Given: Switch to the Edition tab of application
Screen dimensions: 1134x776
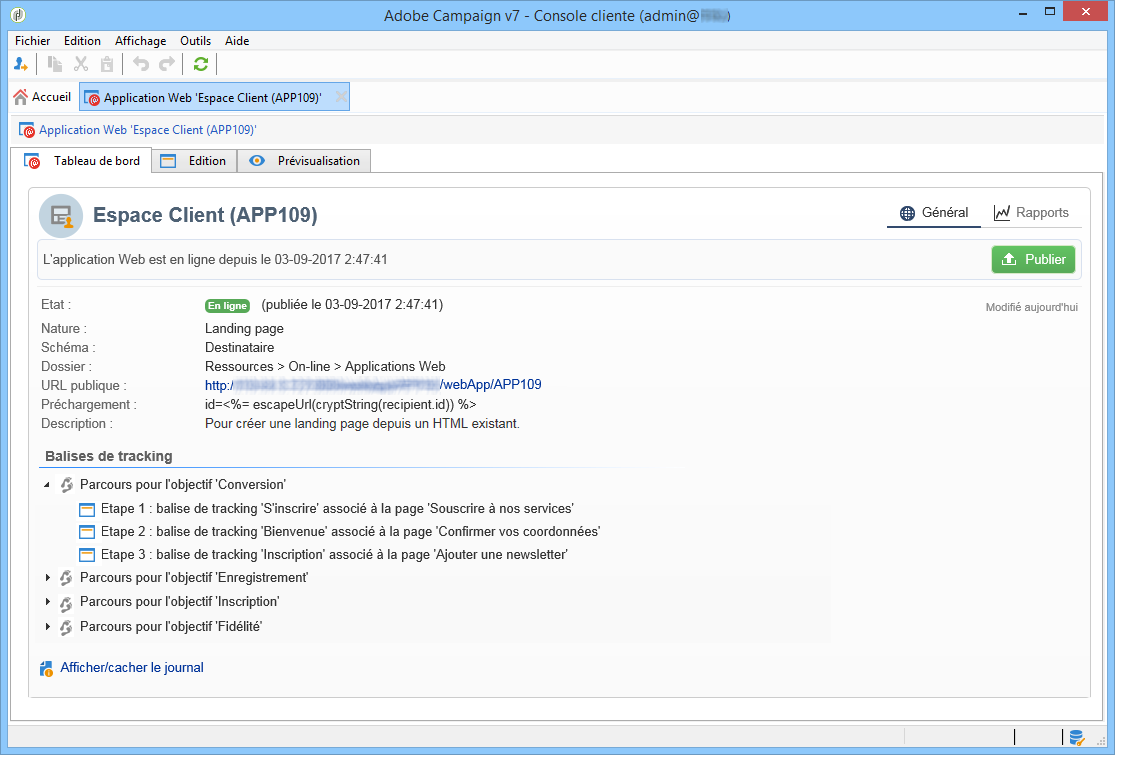Looking at the screenshot, I should pos(194,161).
